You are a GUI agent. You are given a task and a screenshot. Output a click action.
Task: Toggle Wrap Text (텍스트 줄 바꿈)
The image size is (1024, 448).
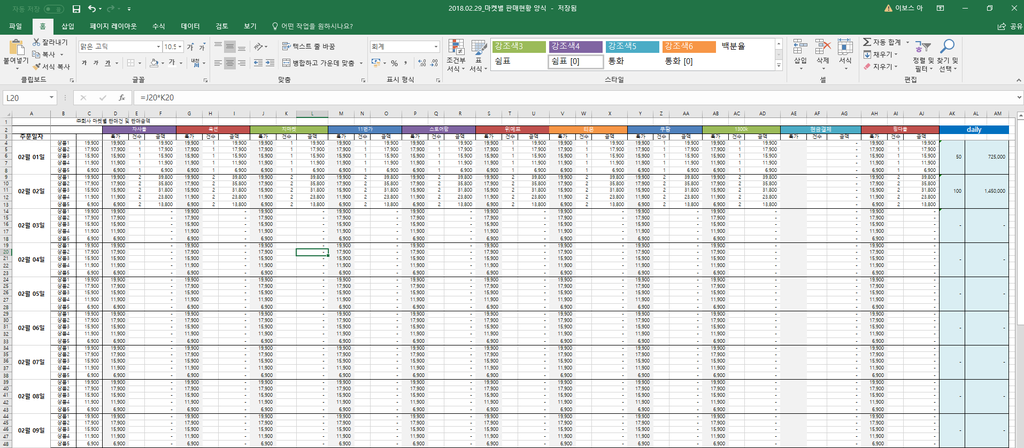[310, 47]
